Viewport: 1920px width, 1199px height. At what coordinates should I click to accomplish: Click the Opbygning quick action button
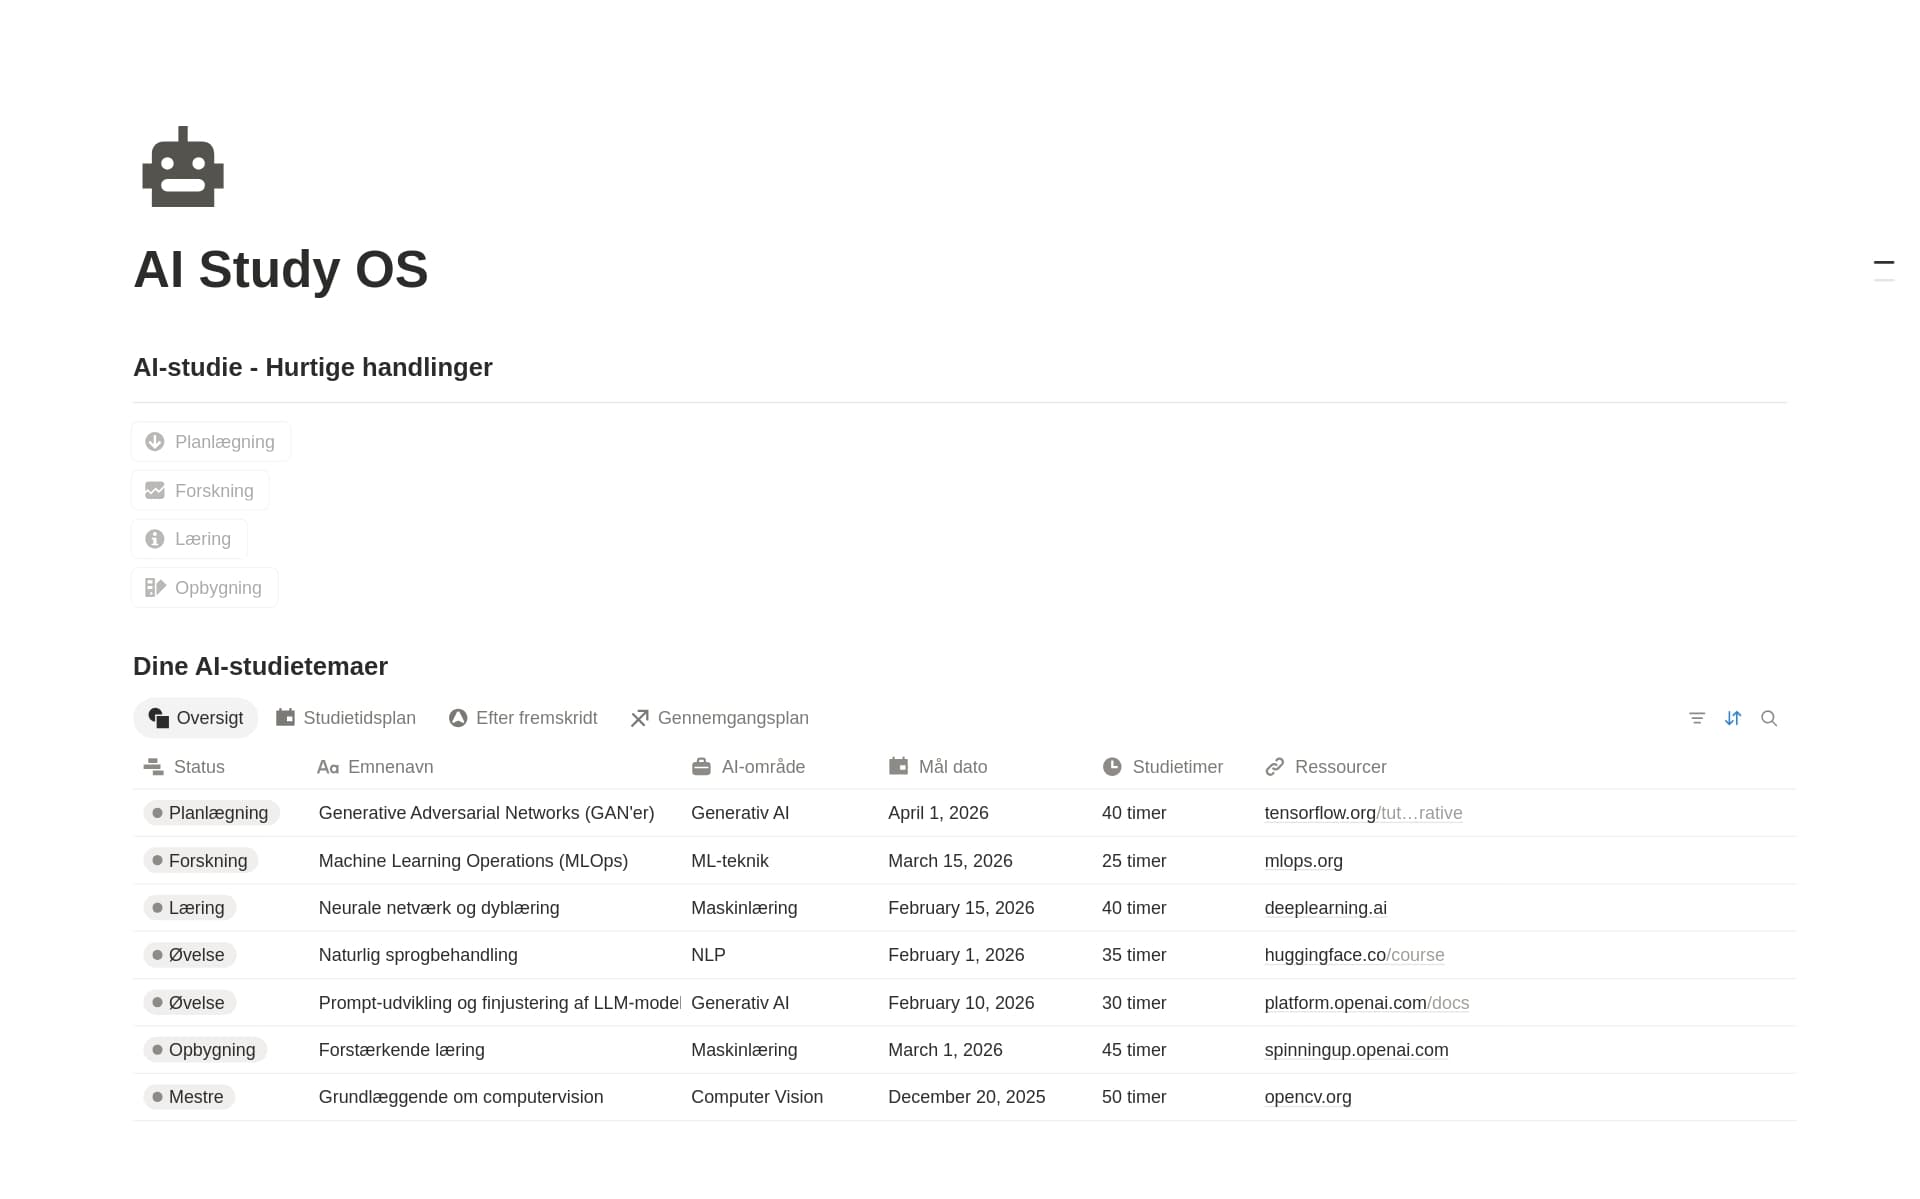coord(204,588)
